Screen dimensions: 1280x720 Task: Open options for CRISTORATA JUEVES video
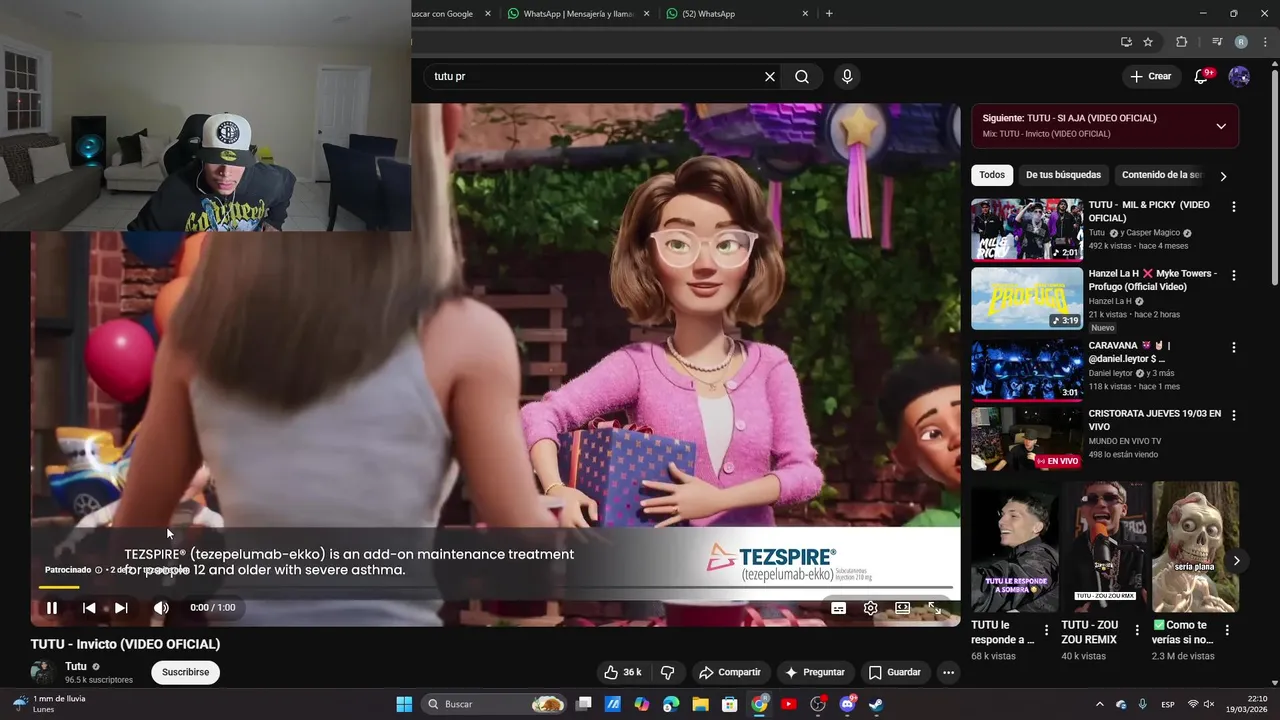click(x=1233, y=415)
